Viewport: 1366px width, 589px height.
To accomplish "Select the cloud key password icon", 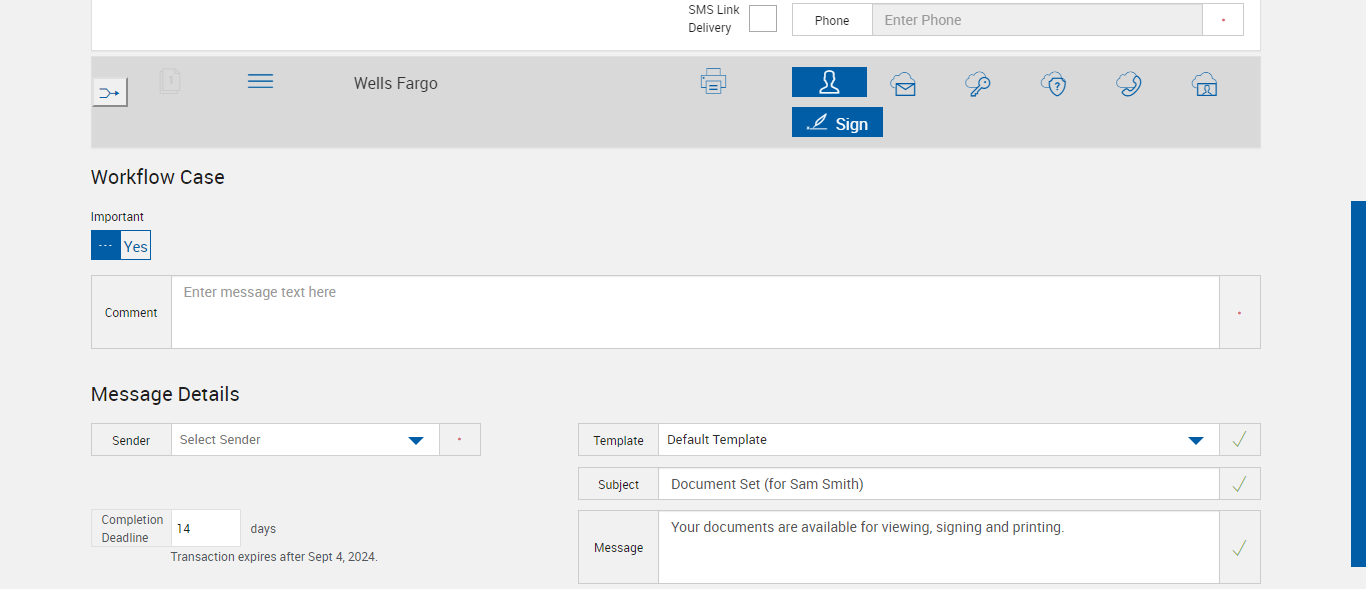I will coord(977,84).
